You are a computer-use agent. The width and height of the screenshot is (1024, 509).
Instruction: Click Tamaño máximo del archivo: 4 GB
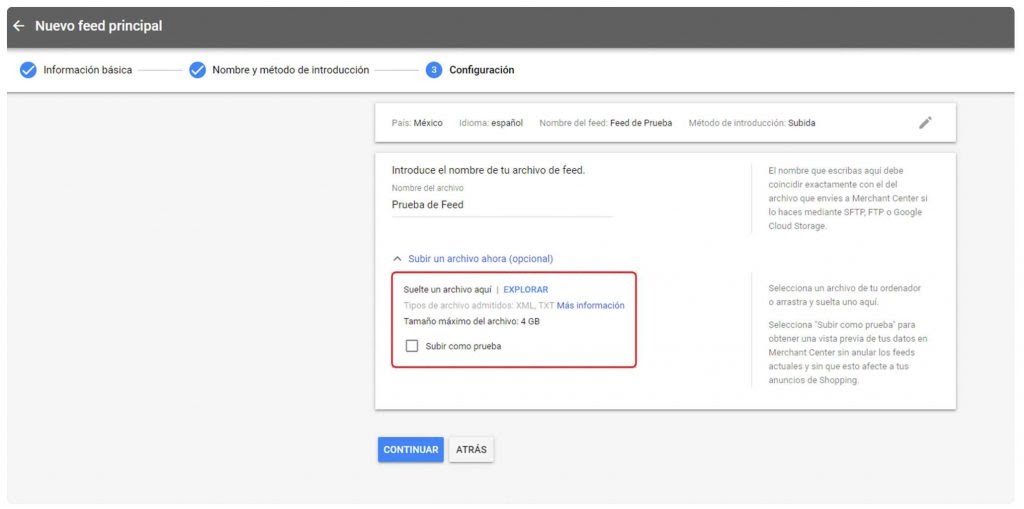(x=472, y=321)
